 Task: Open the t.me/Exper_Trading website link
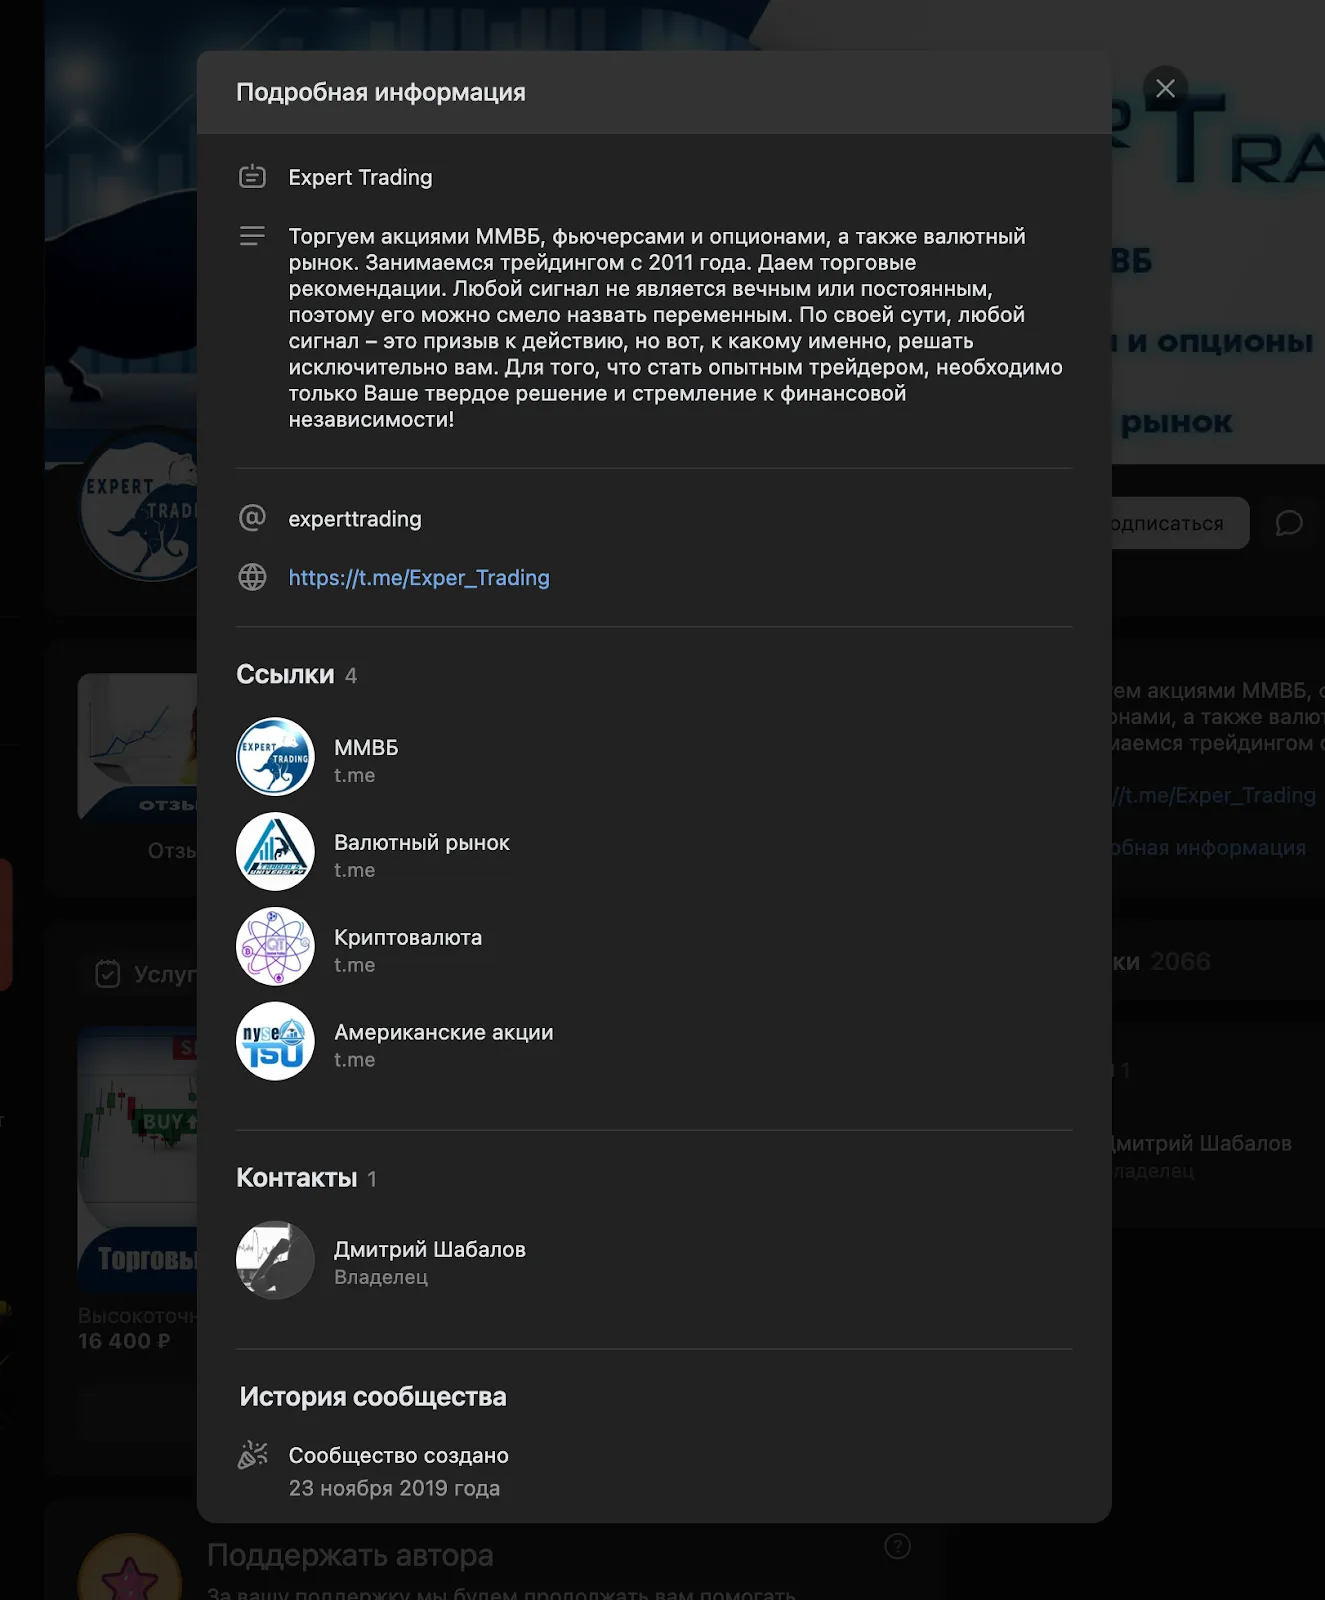pos(418,578)
